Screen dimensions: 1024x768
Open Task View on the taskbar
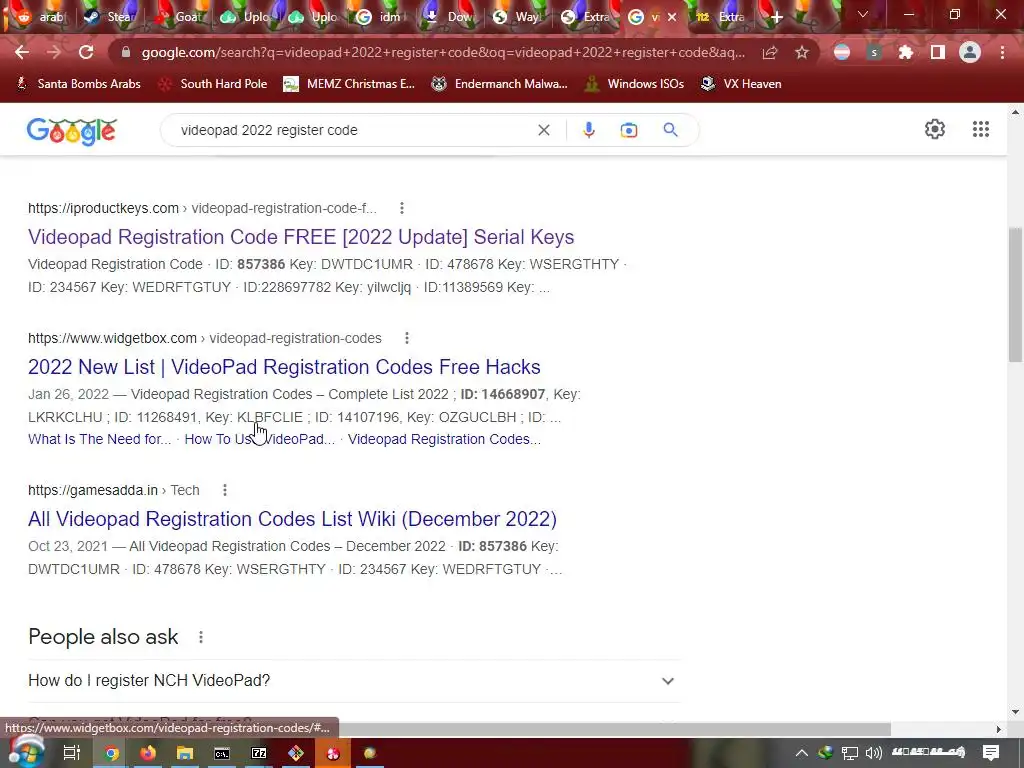72,753
